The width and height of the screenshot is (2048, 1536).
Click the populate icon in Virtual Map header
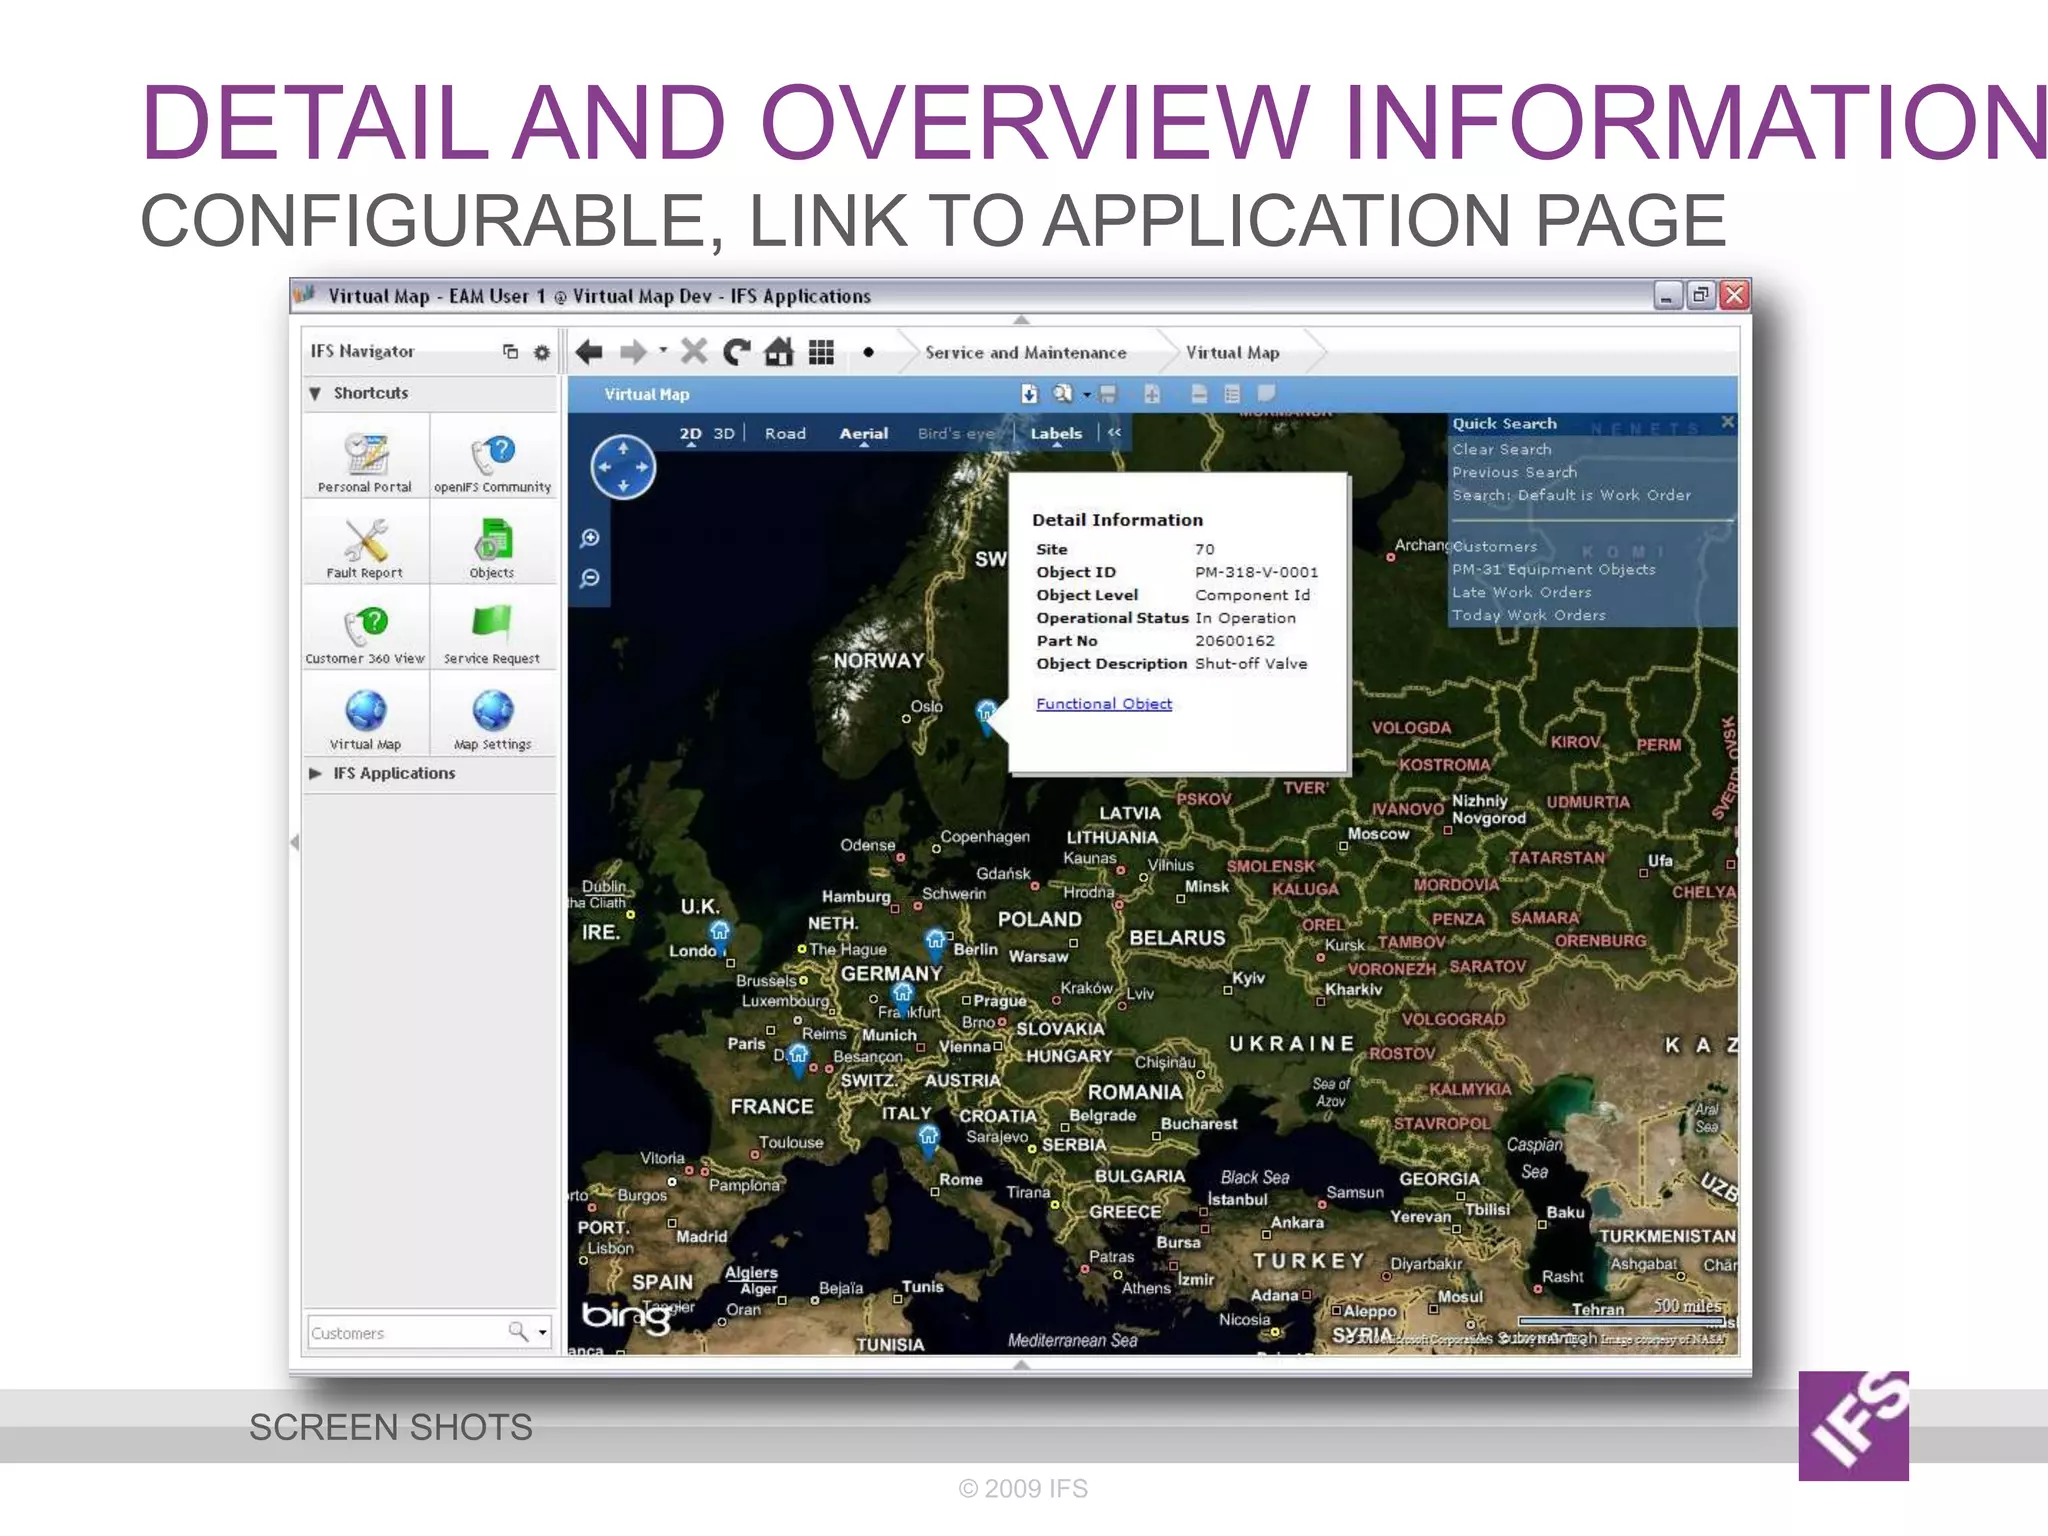coord(1029,394)
